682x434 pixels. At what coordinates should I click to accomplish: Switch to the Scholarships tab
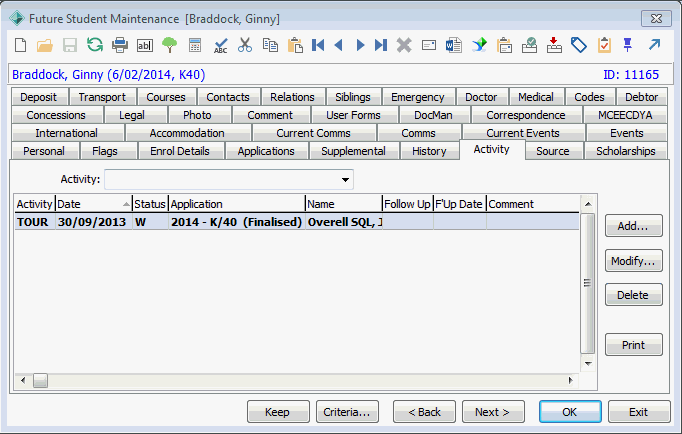coord(625,151)
